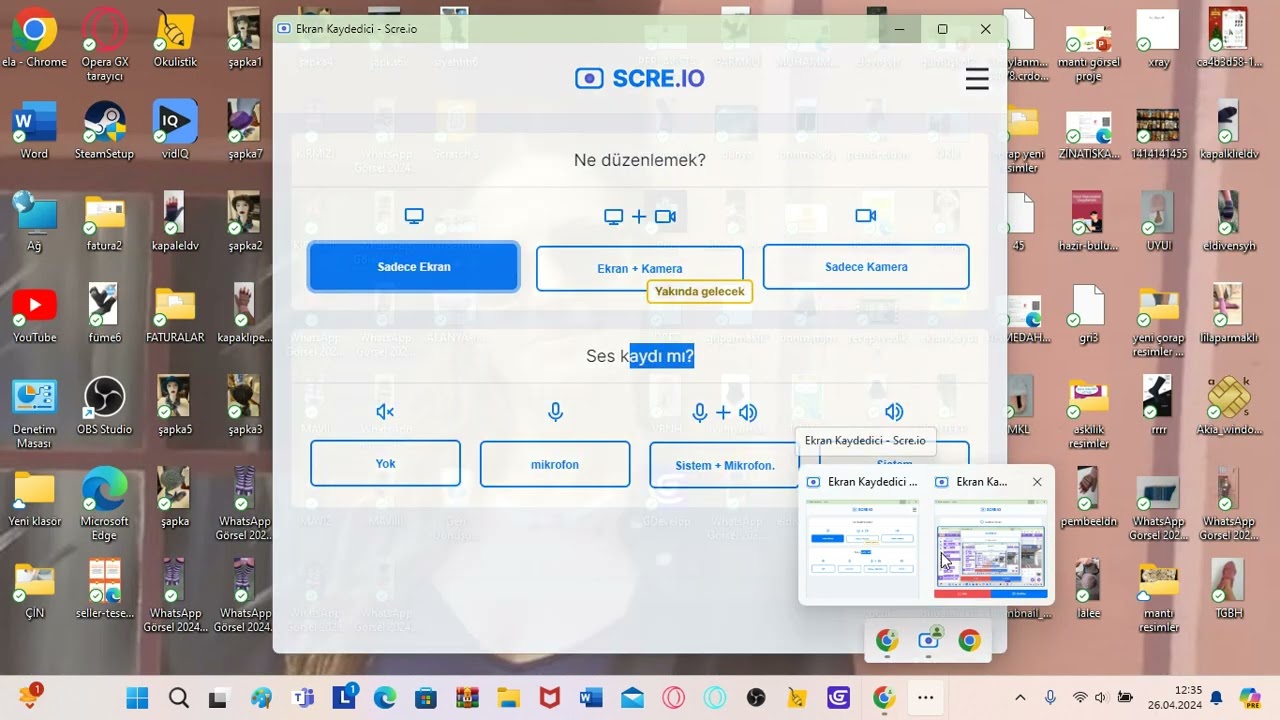1280x720 pixels.
Task: Open notification bell in tray
Action: (x=1216, y=698)
